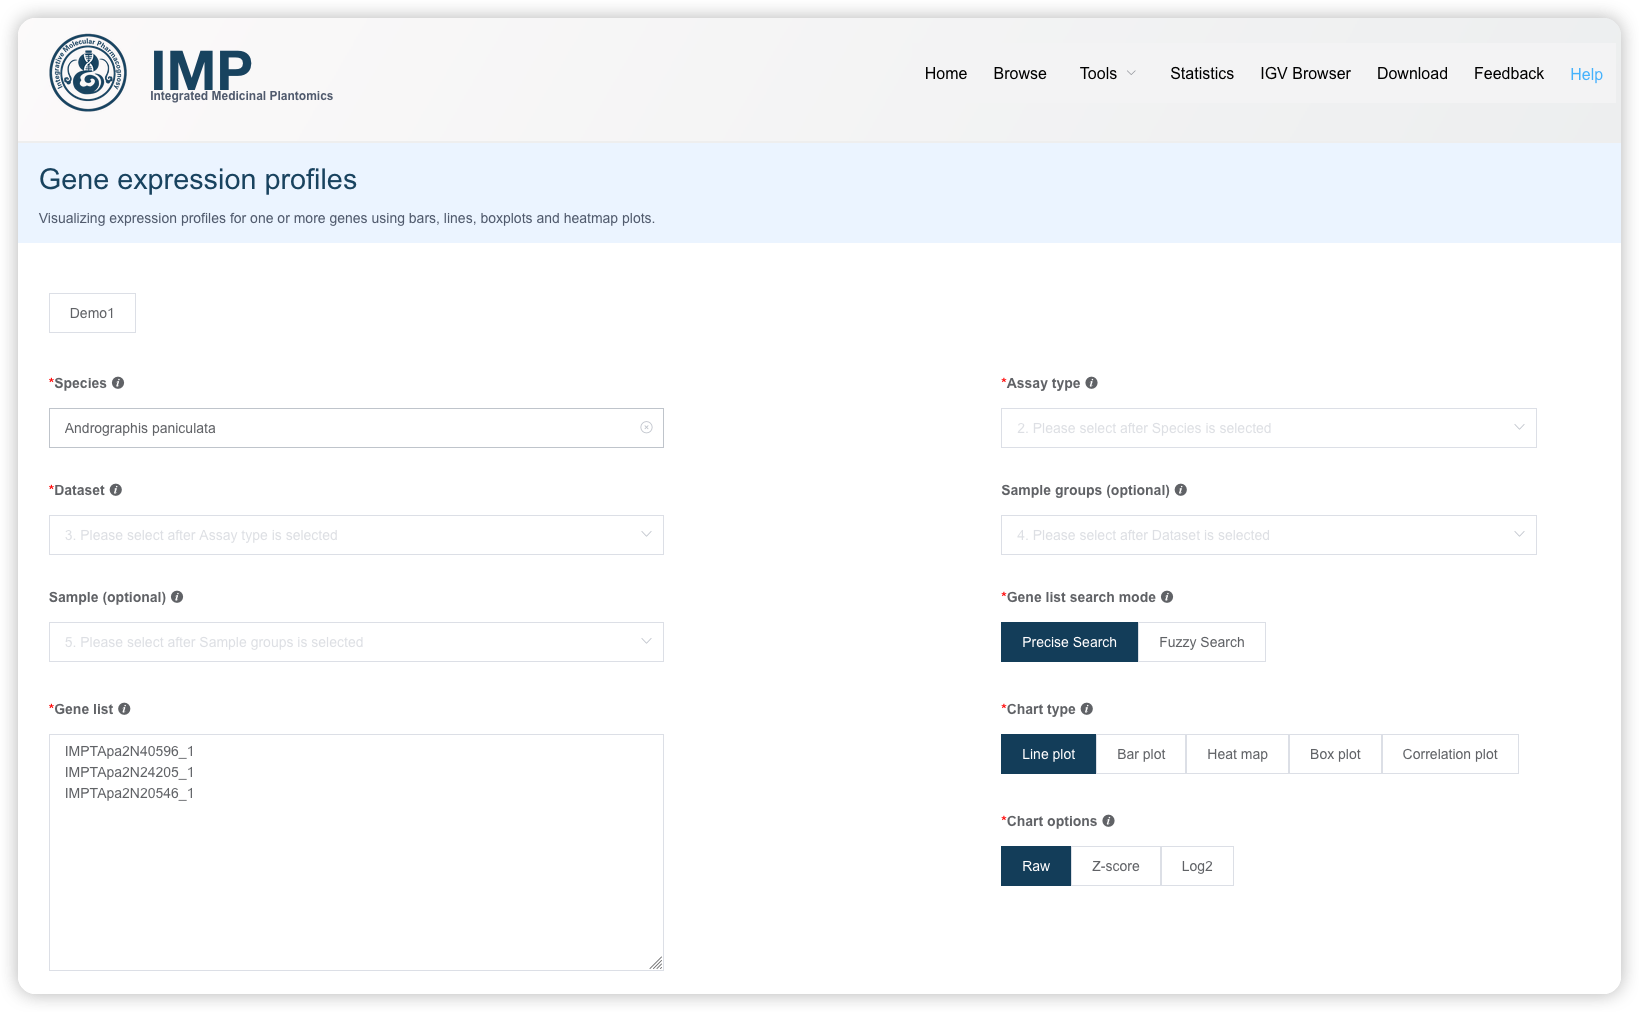This screenshot has width=1639, height=1012.
Task: Open the Help page
Action: (x=1586, y=74)
